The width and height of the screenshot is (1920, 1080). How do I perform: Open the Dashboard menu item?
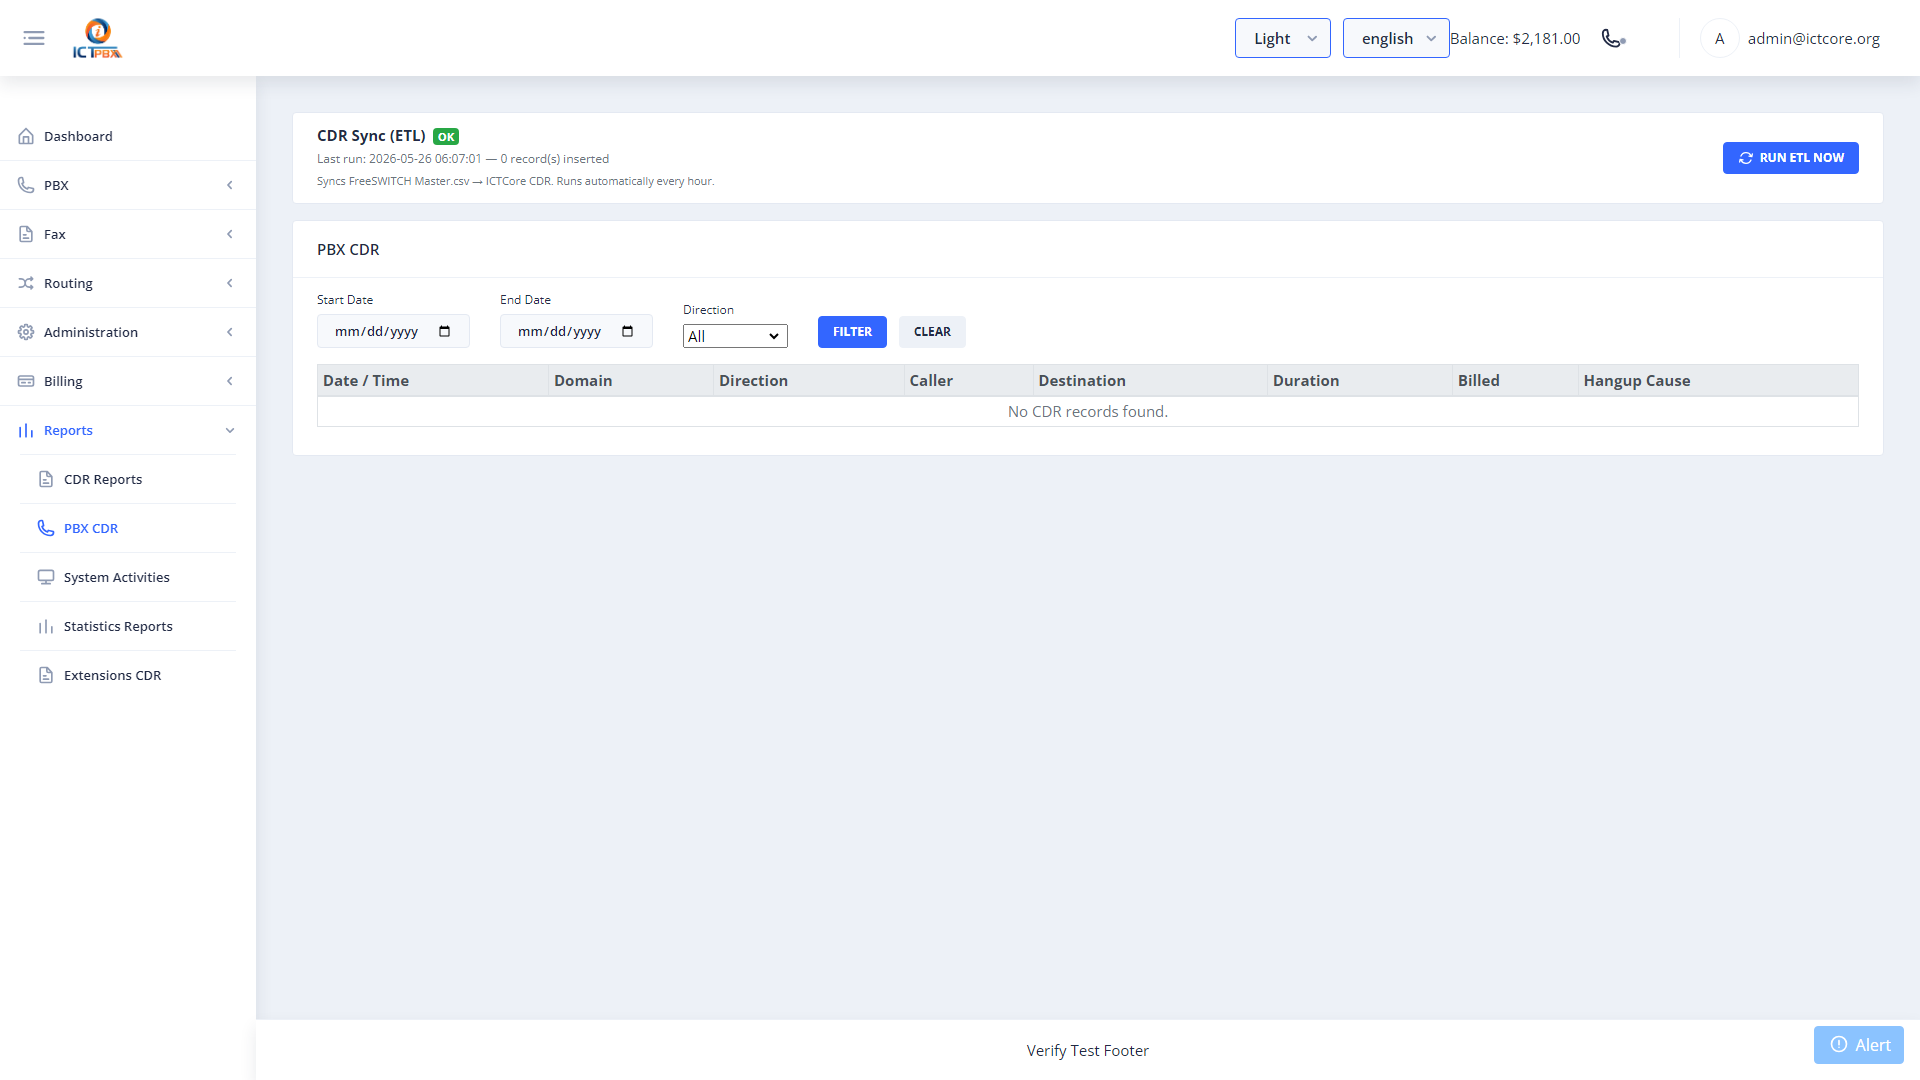point(128,136)
